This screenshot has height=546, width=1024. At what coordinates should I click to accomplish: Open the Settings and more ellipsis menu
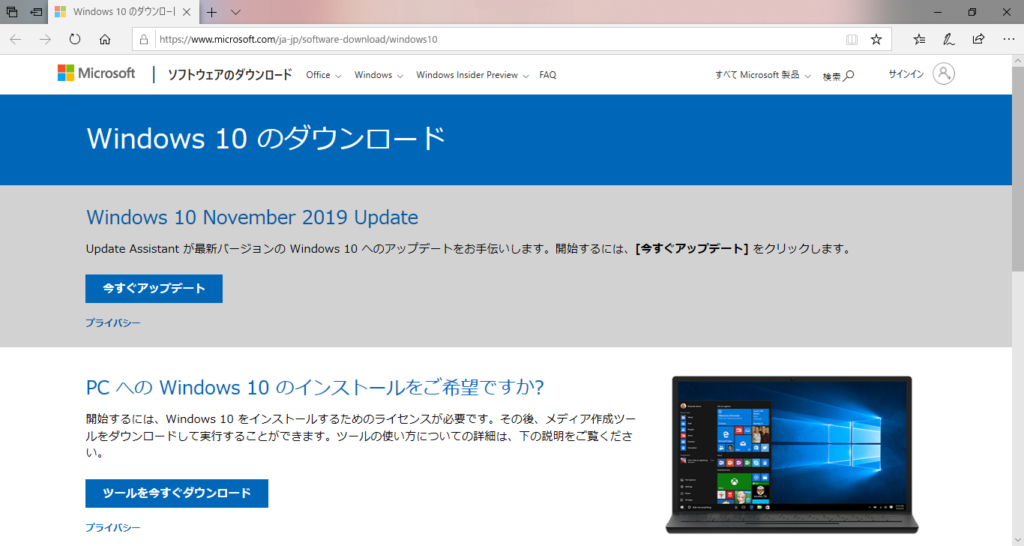tap(1008, 39)
